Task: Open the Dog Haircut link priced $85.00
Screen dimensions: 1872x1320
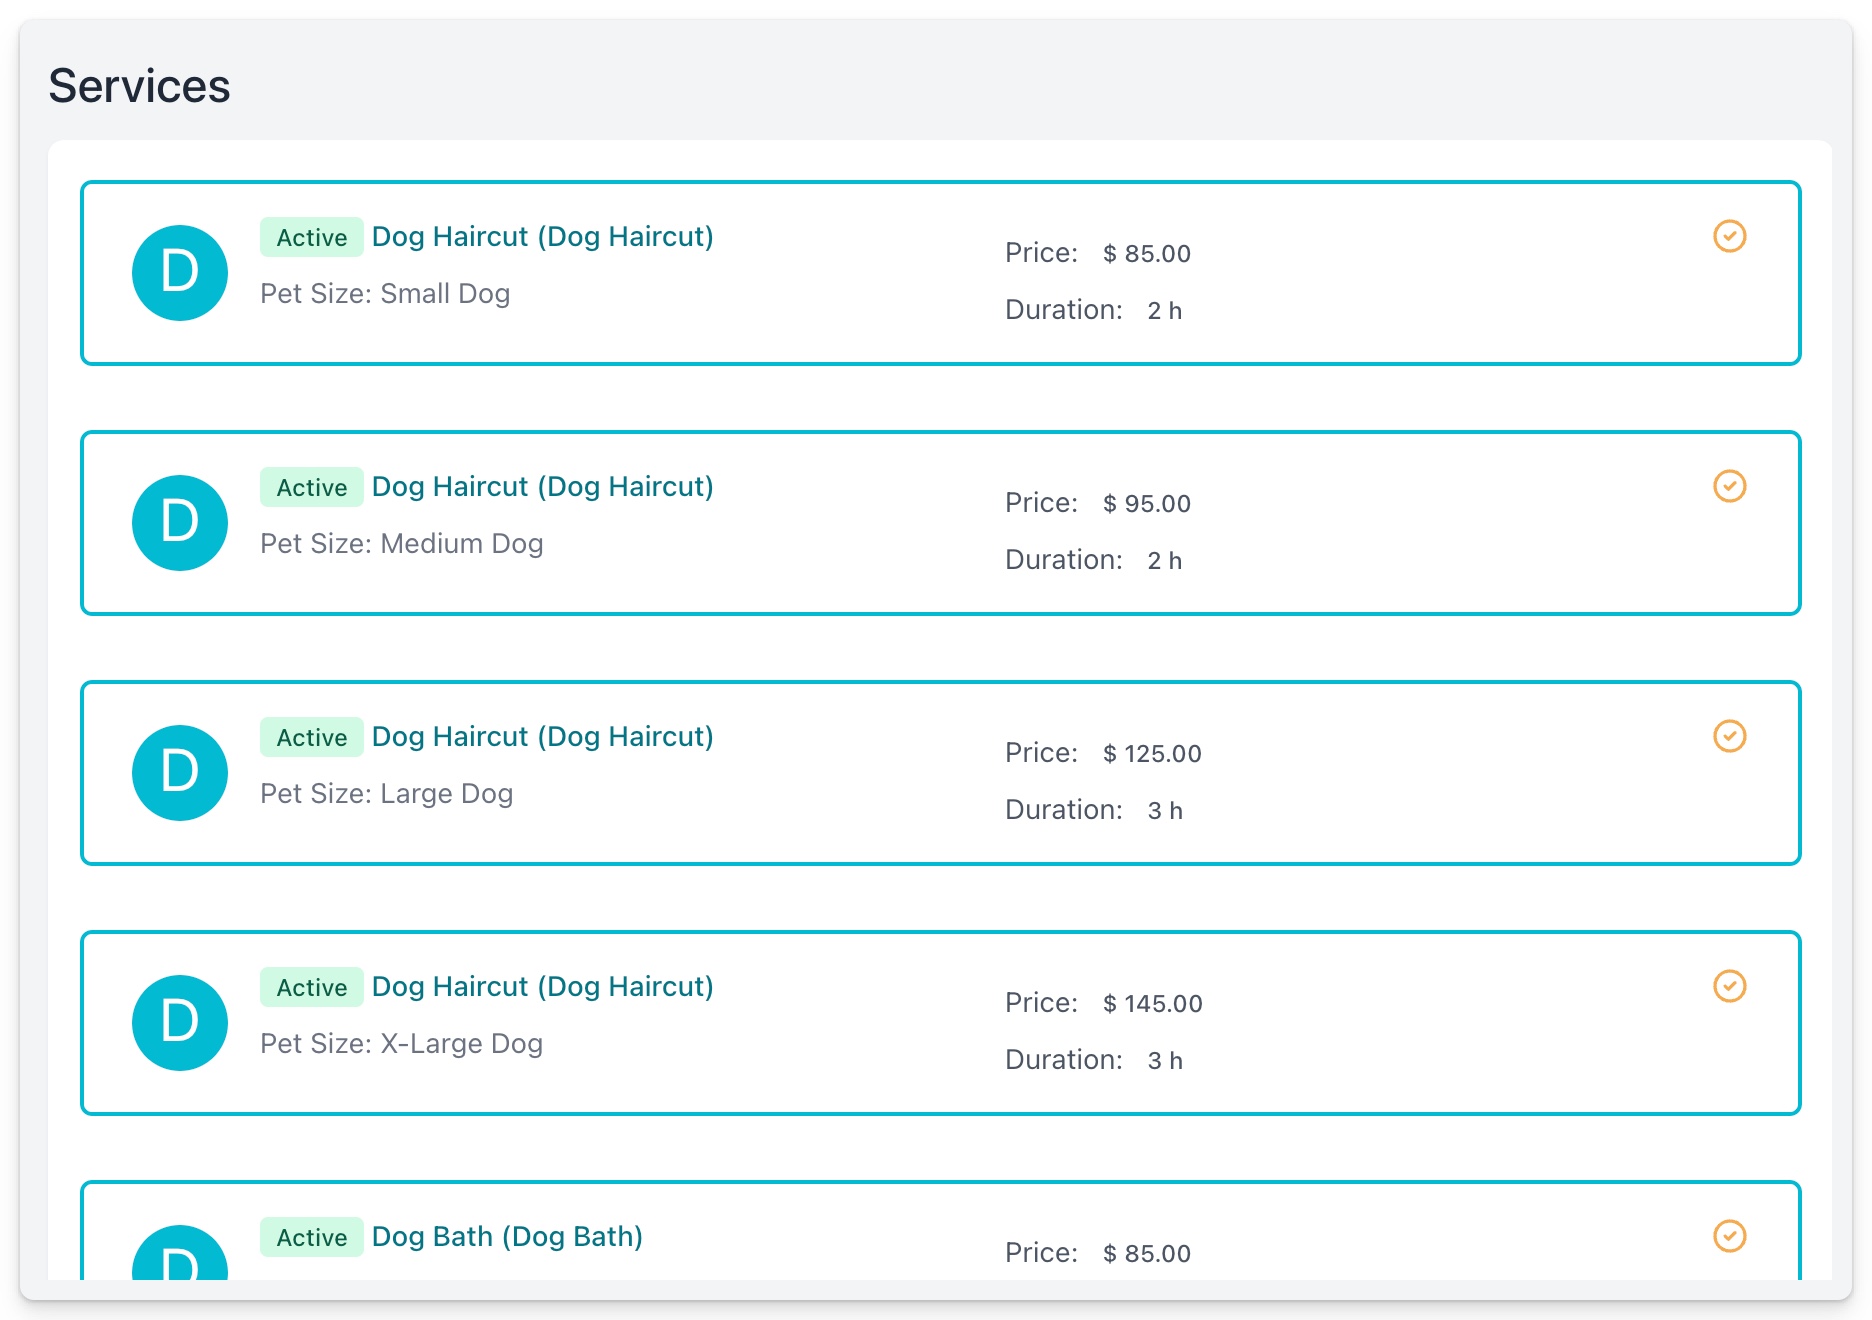Action: tap(542, 237)
